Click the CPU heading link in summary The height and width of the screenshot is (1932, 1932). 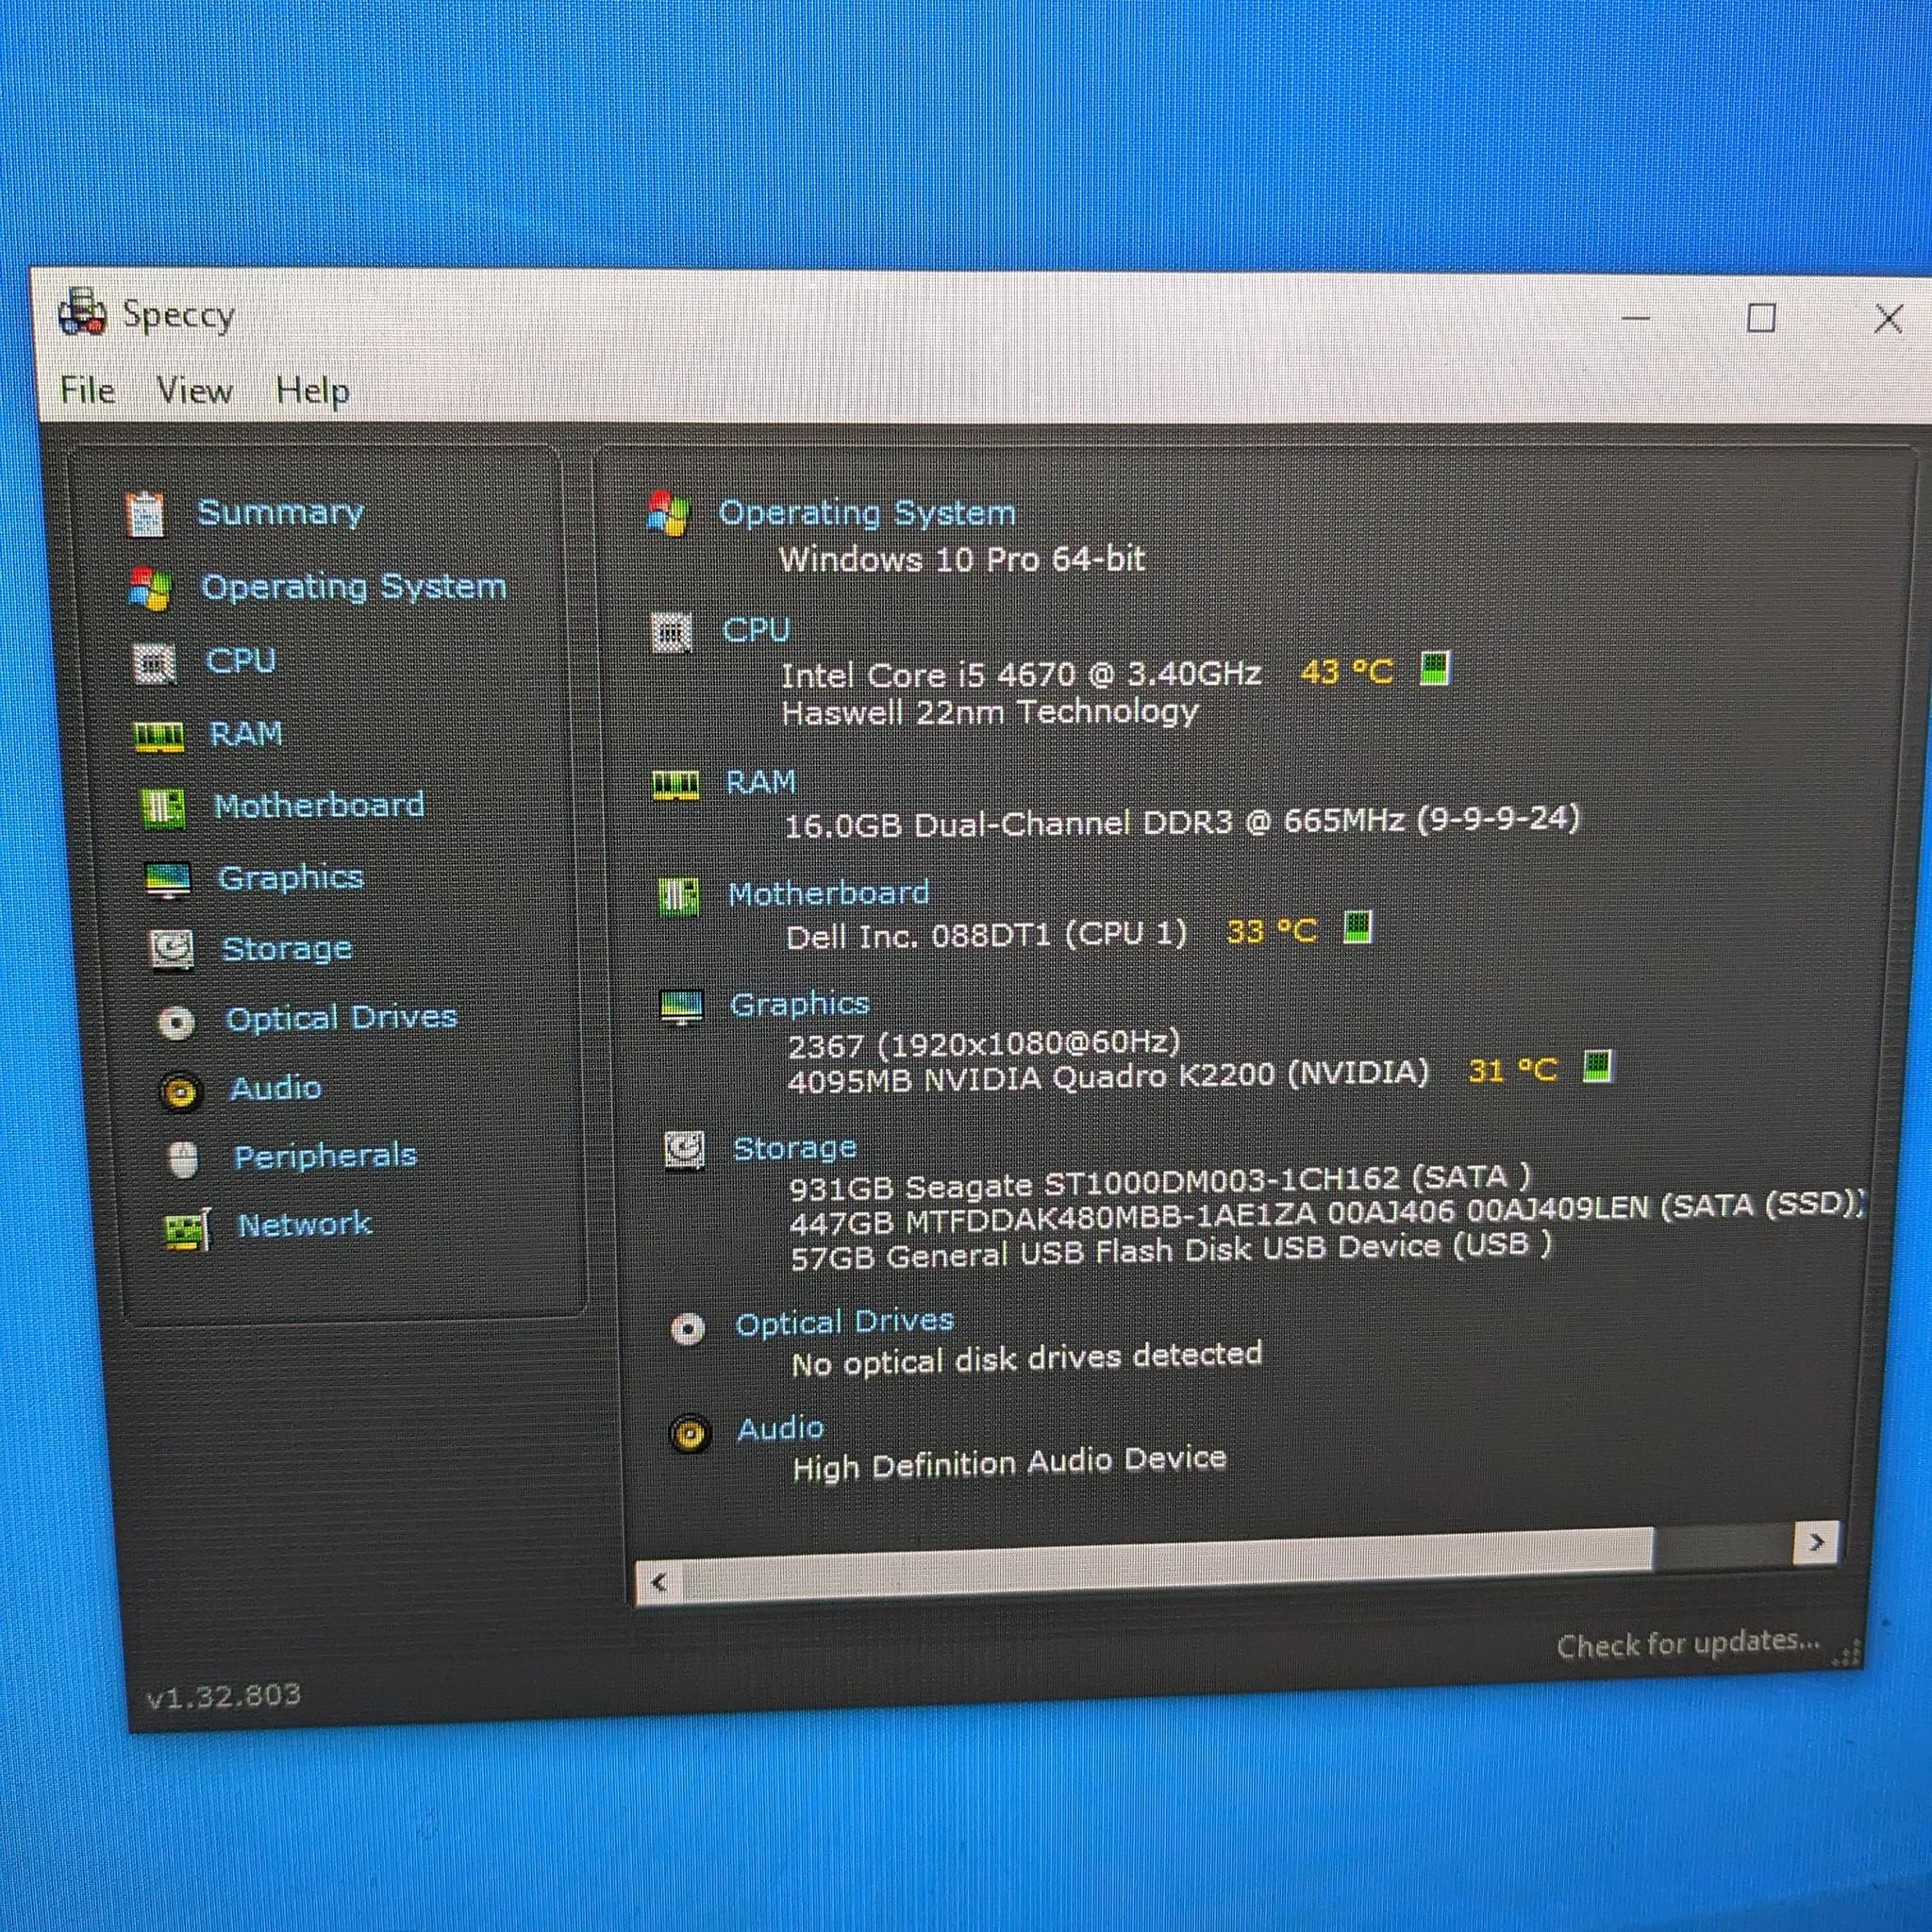click(756, 631)
